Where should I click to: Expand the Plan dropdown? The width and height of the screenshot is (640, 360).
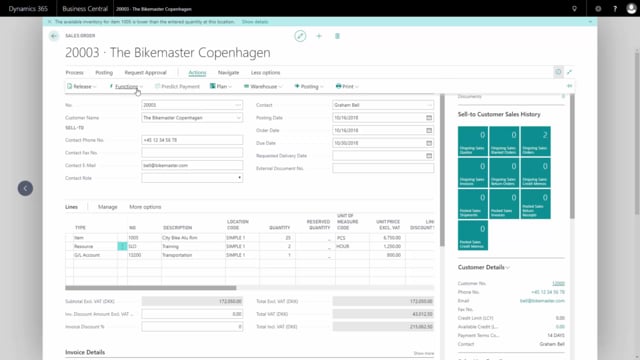(x=221, y=87)
